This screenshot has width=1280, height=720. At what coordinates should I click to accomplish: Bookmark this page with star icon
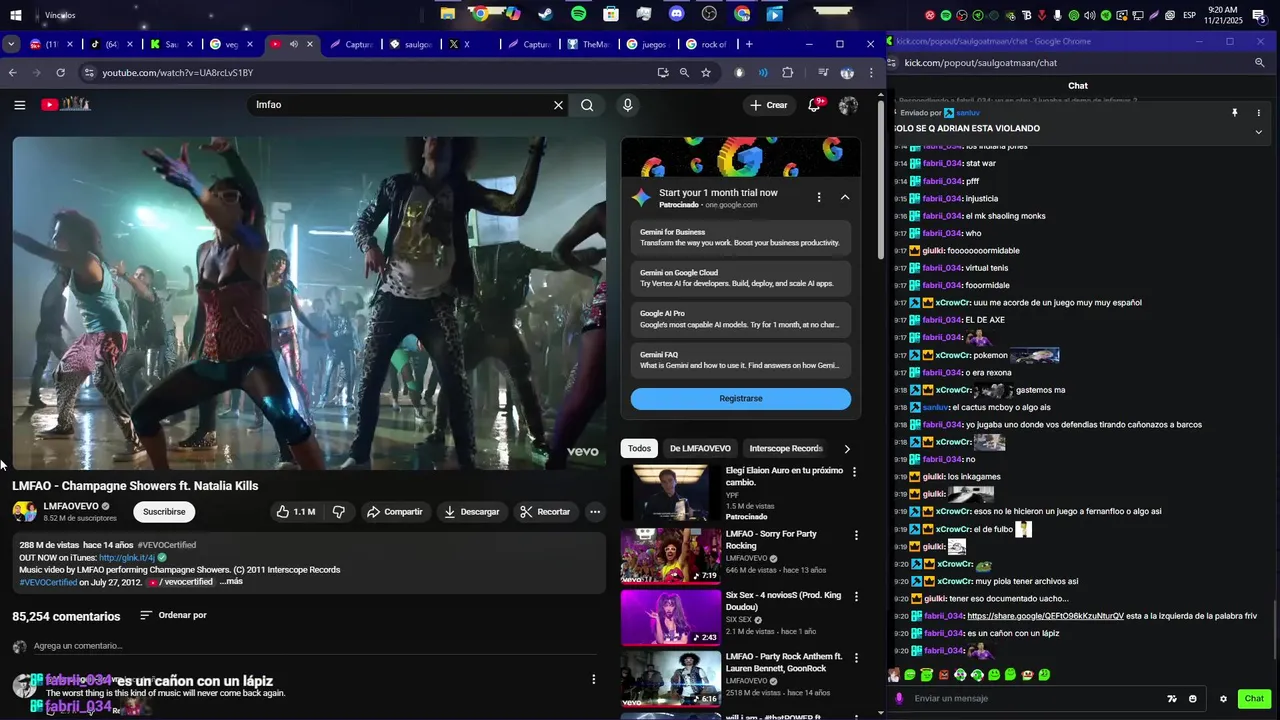pyautogui.click(x=706, y=73)
